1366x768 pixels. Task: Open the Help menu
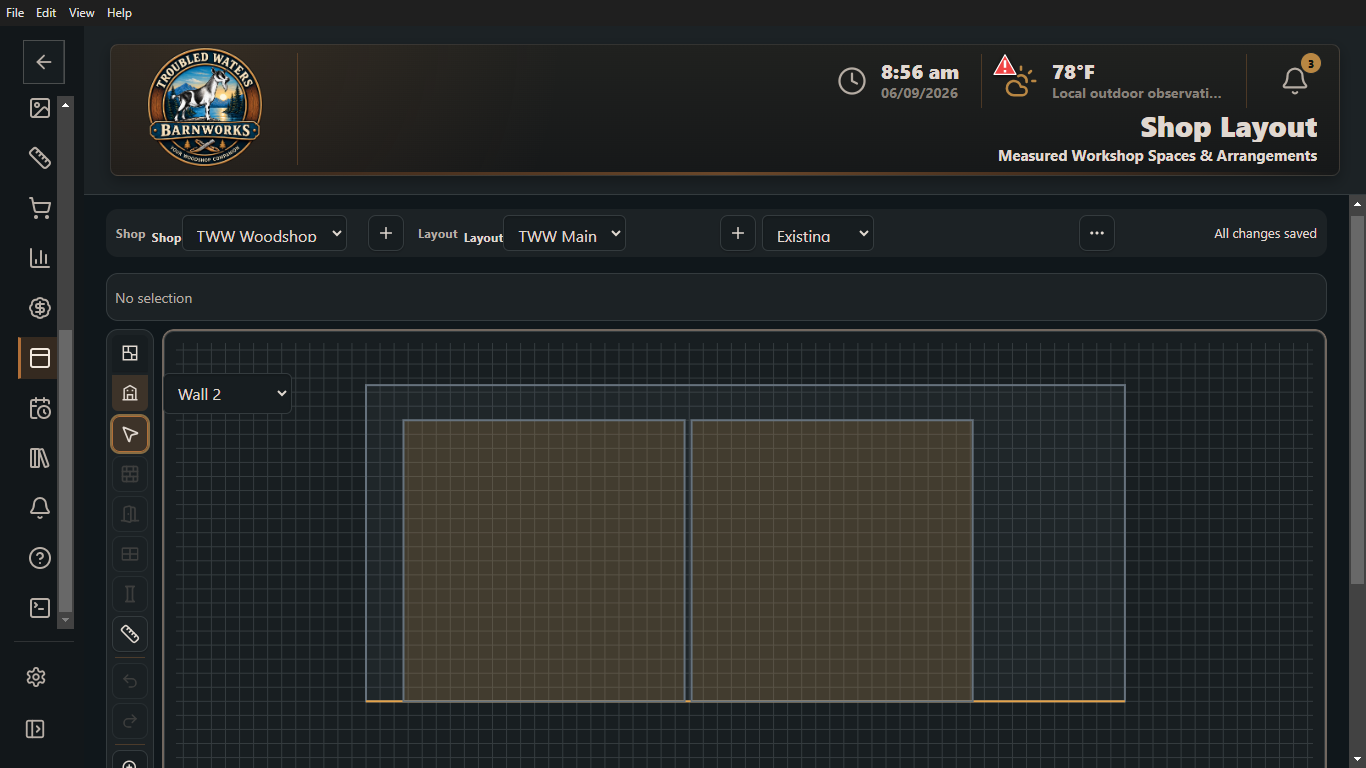click(x=119, y=13)
